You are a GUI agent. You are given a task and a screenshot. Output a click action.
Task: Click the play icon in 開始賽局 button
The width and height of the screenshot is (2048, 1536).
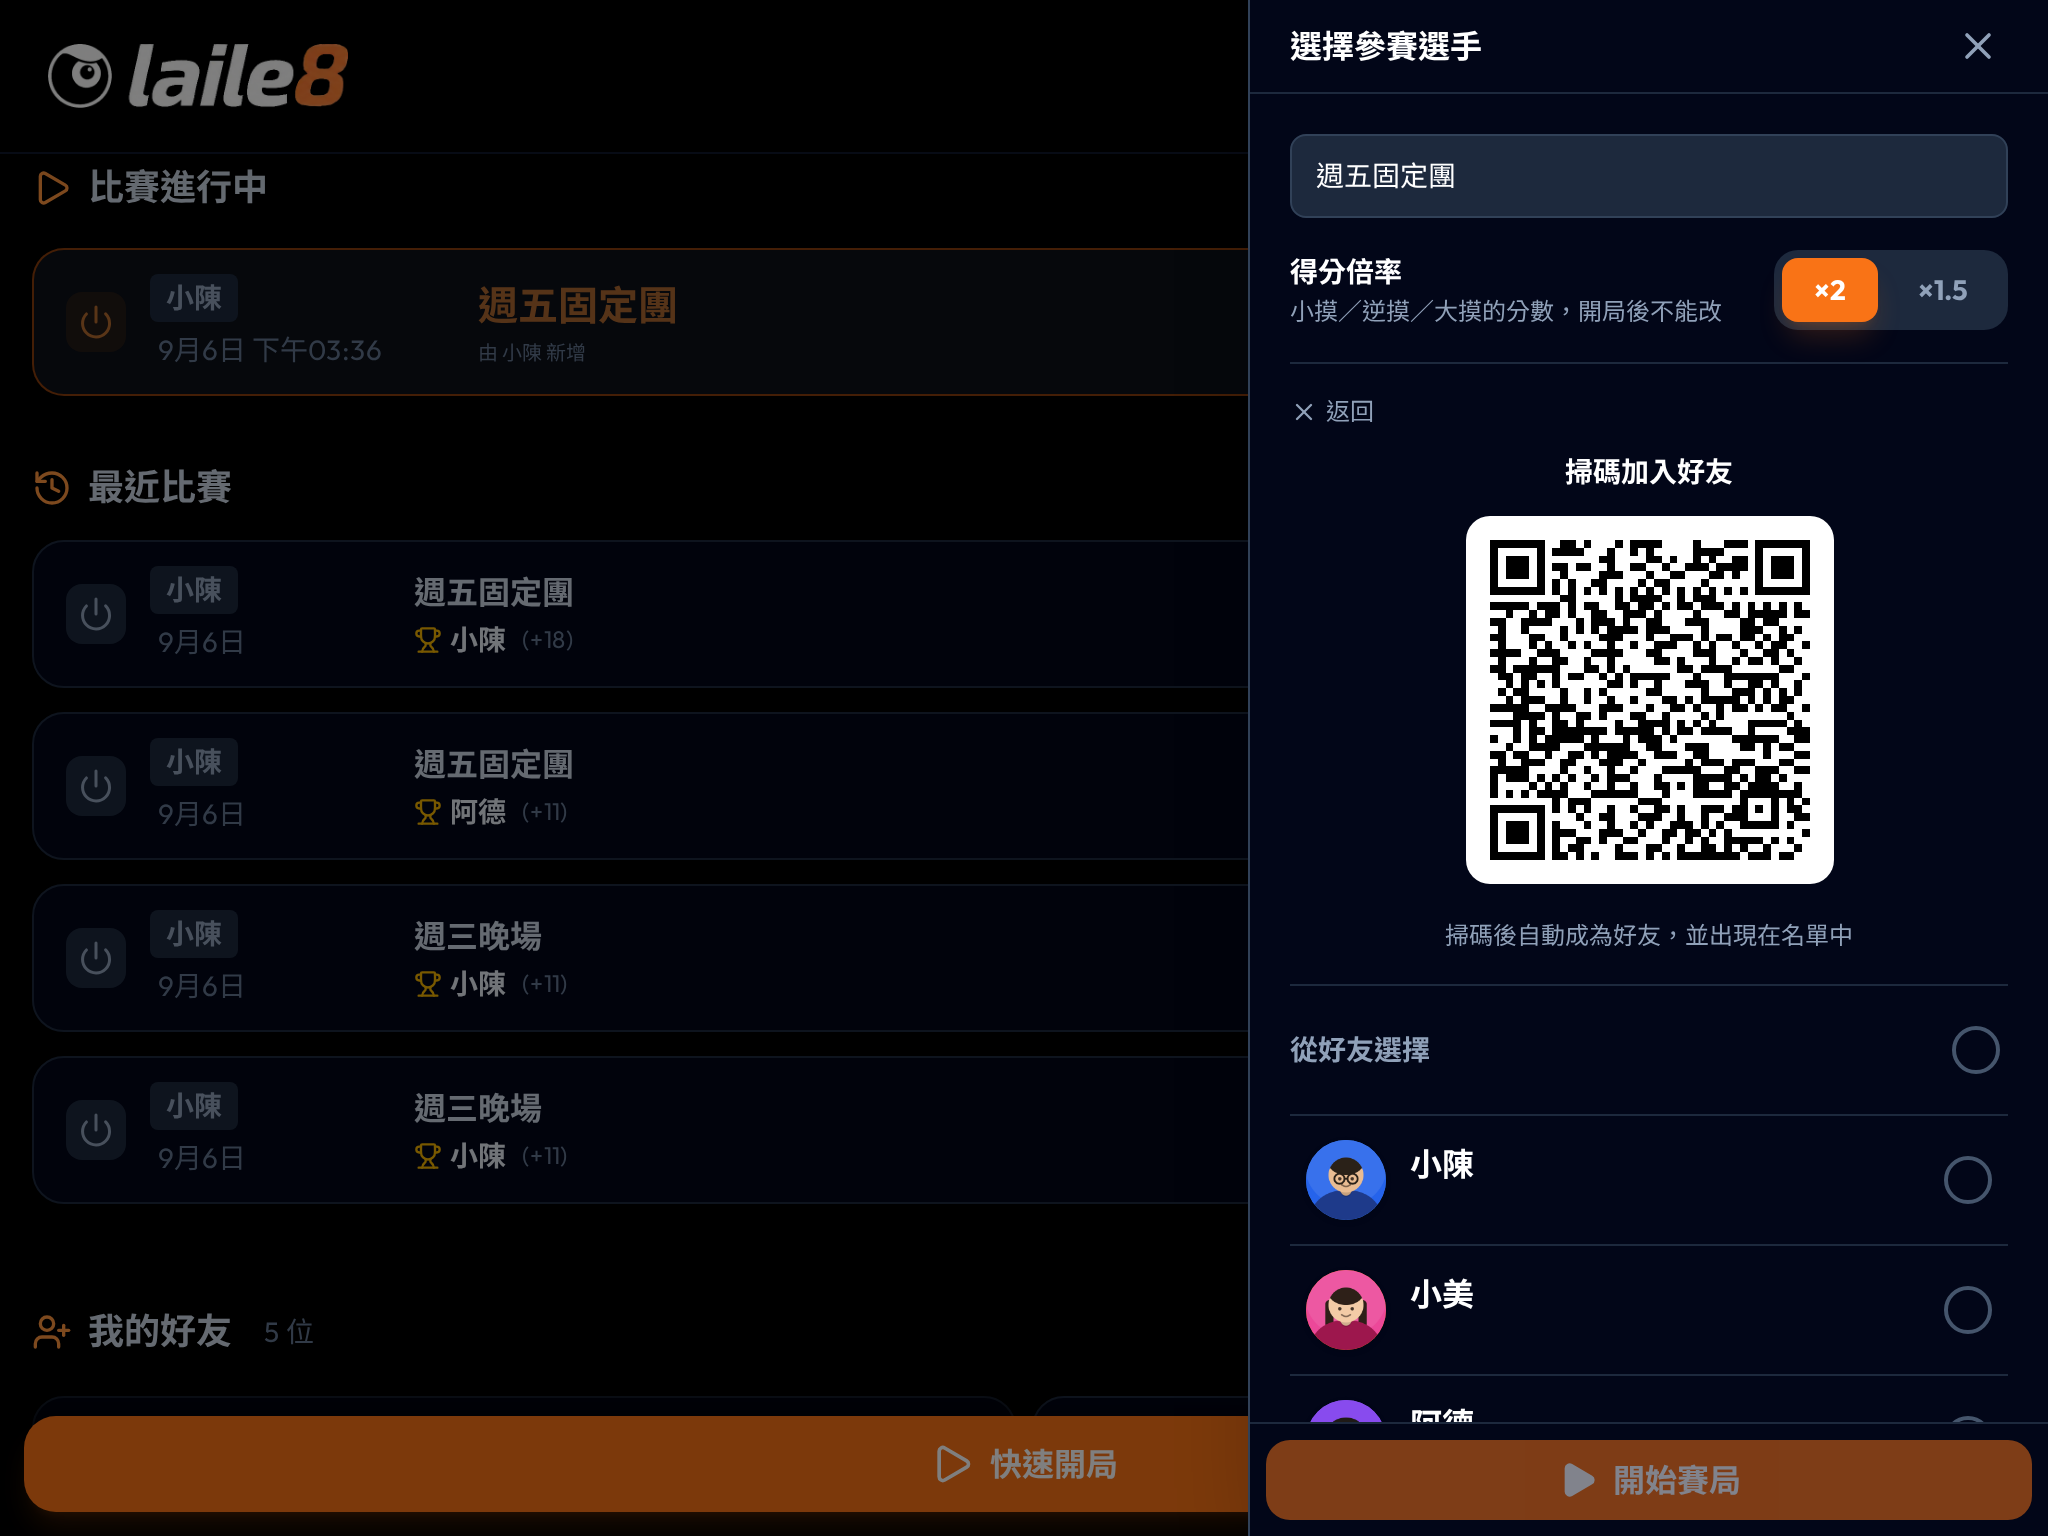coord(1578,1480)
